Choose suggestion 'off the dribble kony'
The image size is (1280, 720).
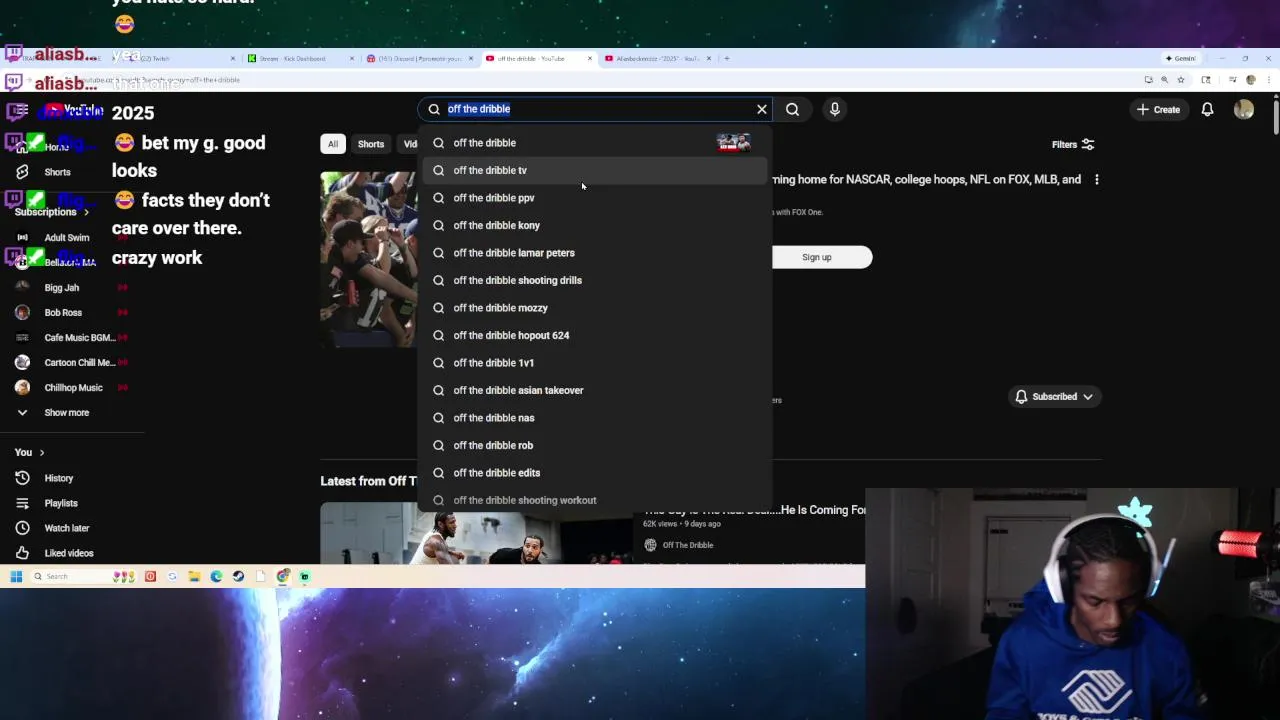click(595, 225)
